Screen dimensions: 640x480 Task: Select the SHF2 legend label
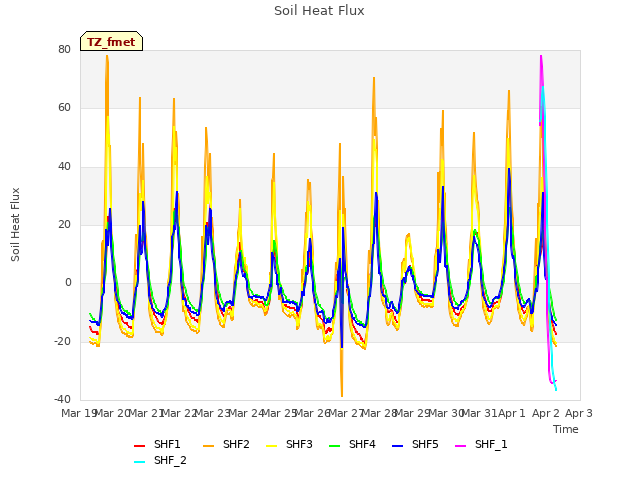(x=236, y=444)
